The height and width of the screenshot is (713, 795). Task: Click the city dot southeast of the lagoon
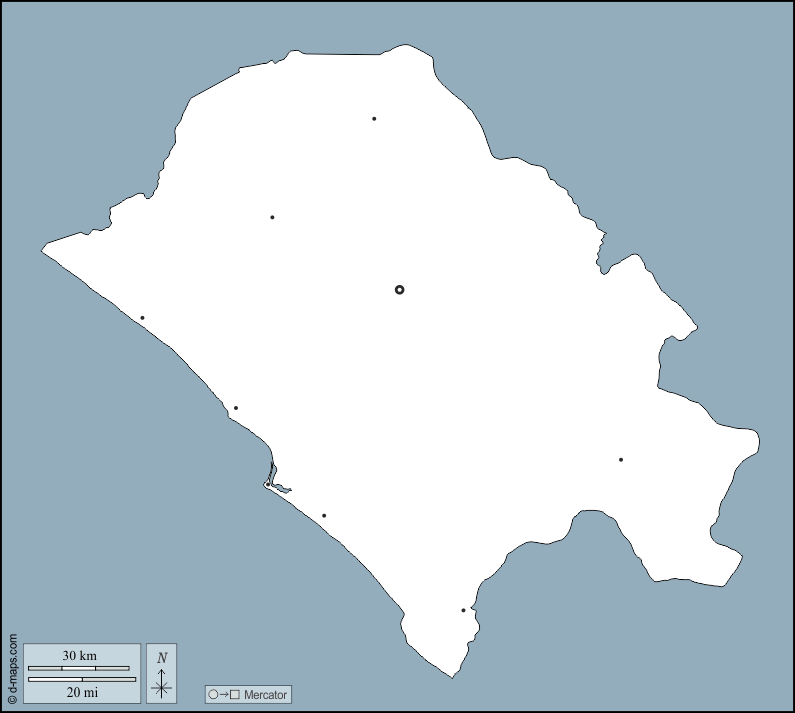click(x=324, y=516)
